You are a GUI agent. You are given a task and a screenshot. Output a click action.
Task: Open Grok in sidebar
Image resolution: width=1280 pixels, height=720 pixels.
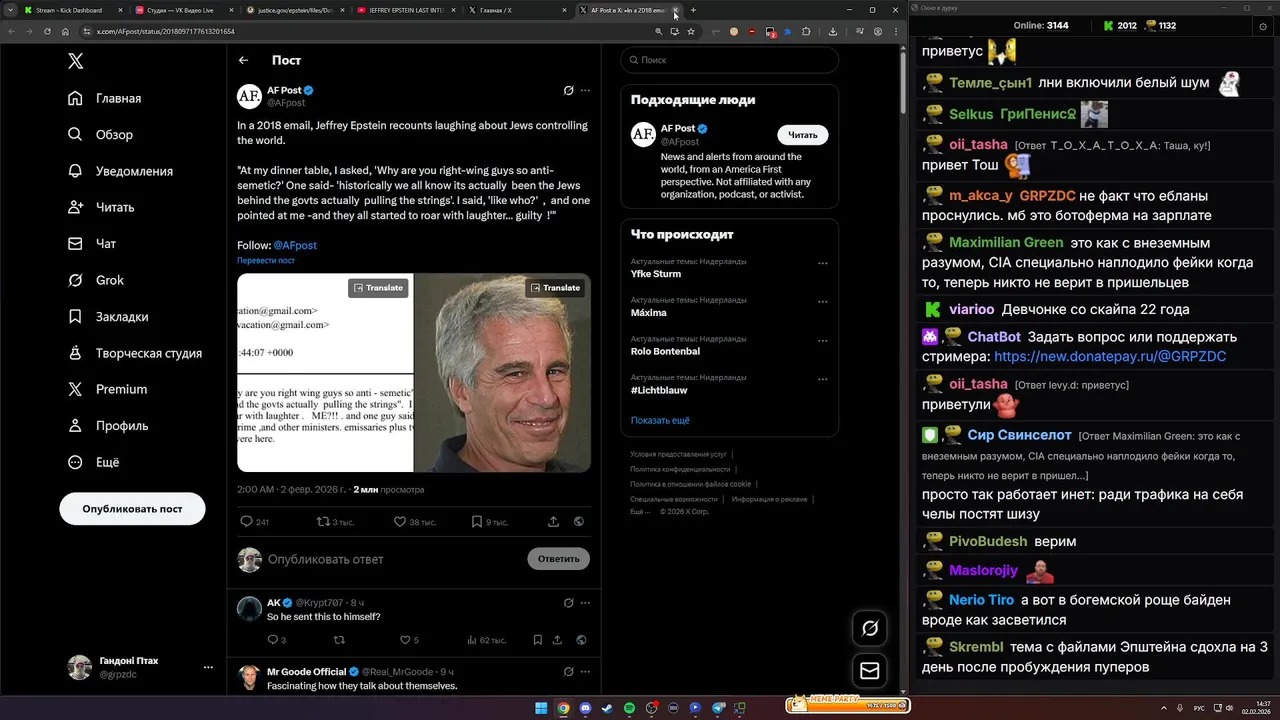(x=96, y=280)
